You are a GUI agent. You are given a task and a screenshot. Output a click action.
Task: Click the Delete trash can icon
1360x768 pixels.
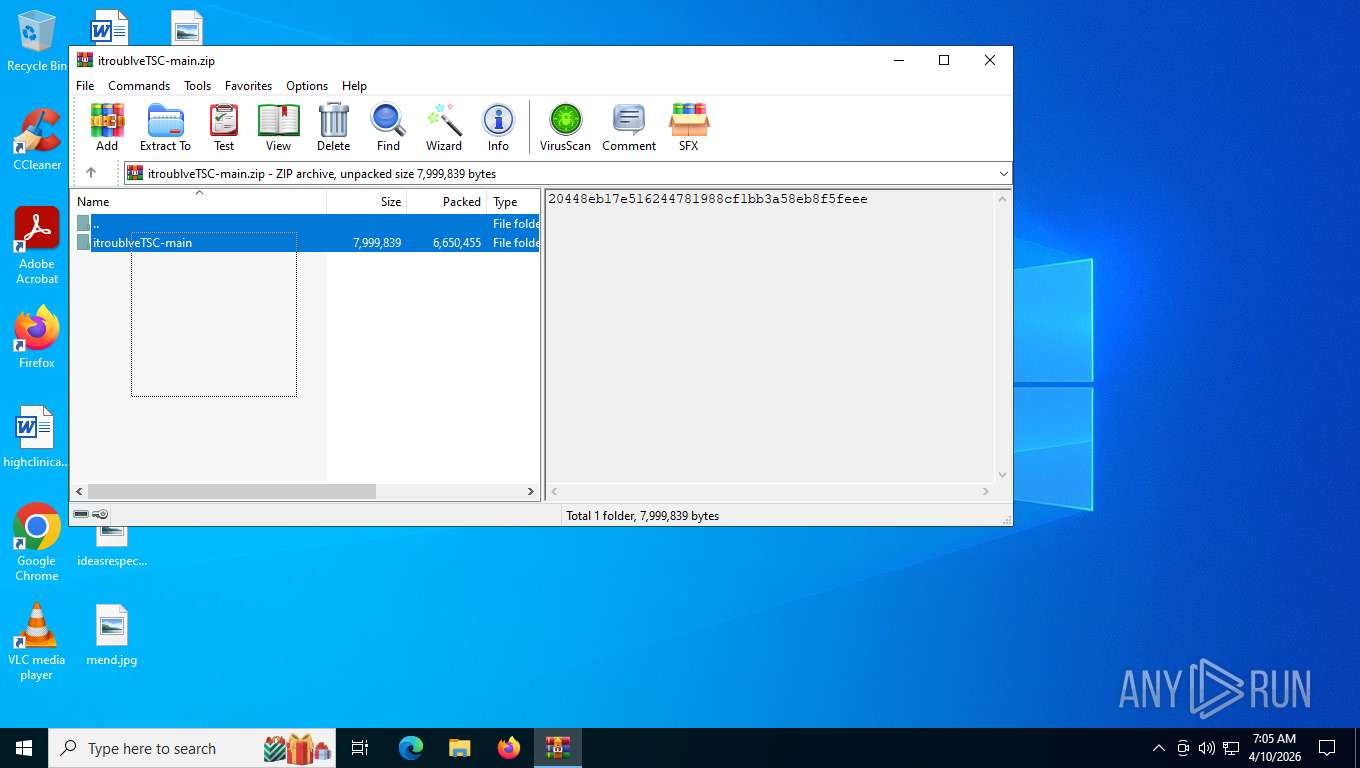click(333, 127)
